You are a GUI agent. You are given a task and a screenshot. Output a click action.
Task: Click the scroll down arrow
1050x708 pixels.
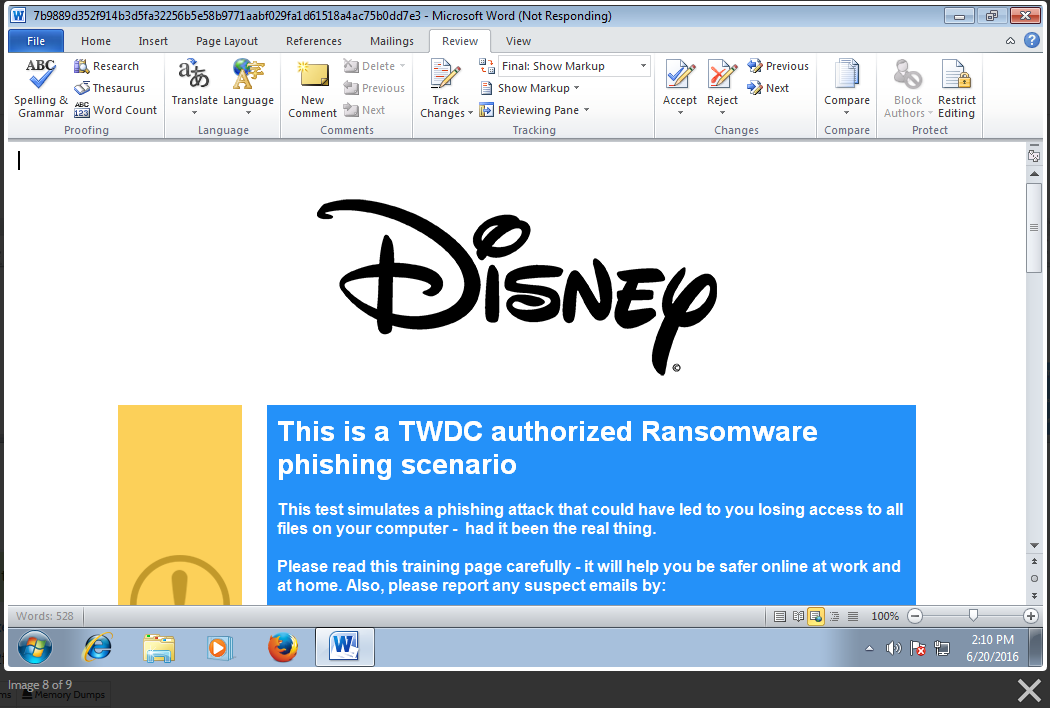pyautogui.click(x=1034, y=547)
